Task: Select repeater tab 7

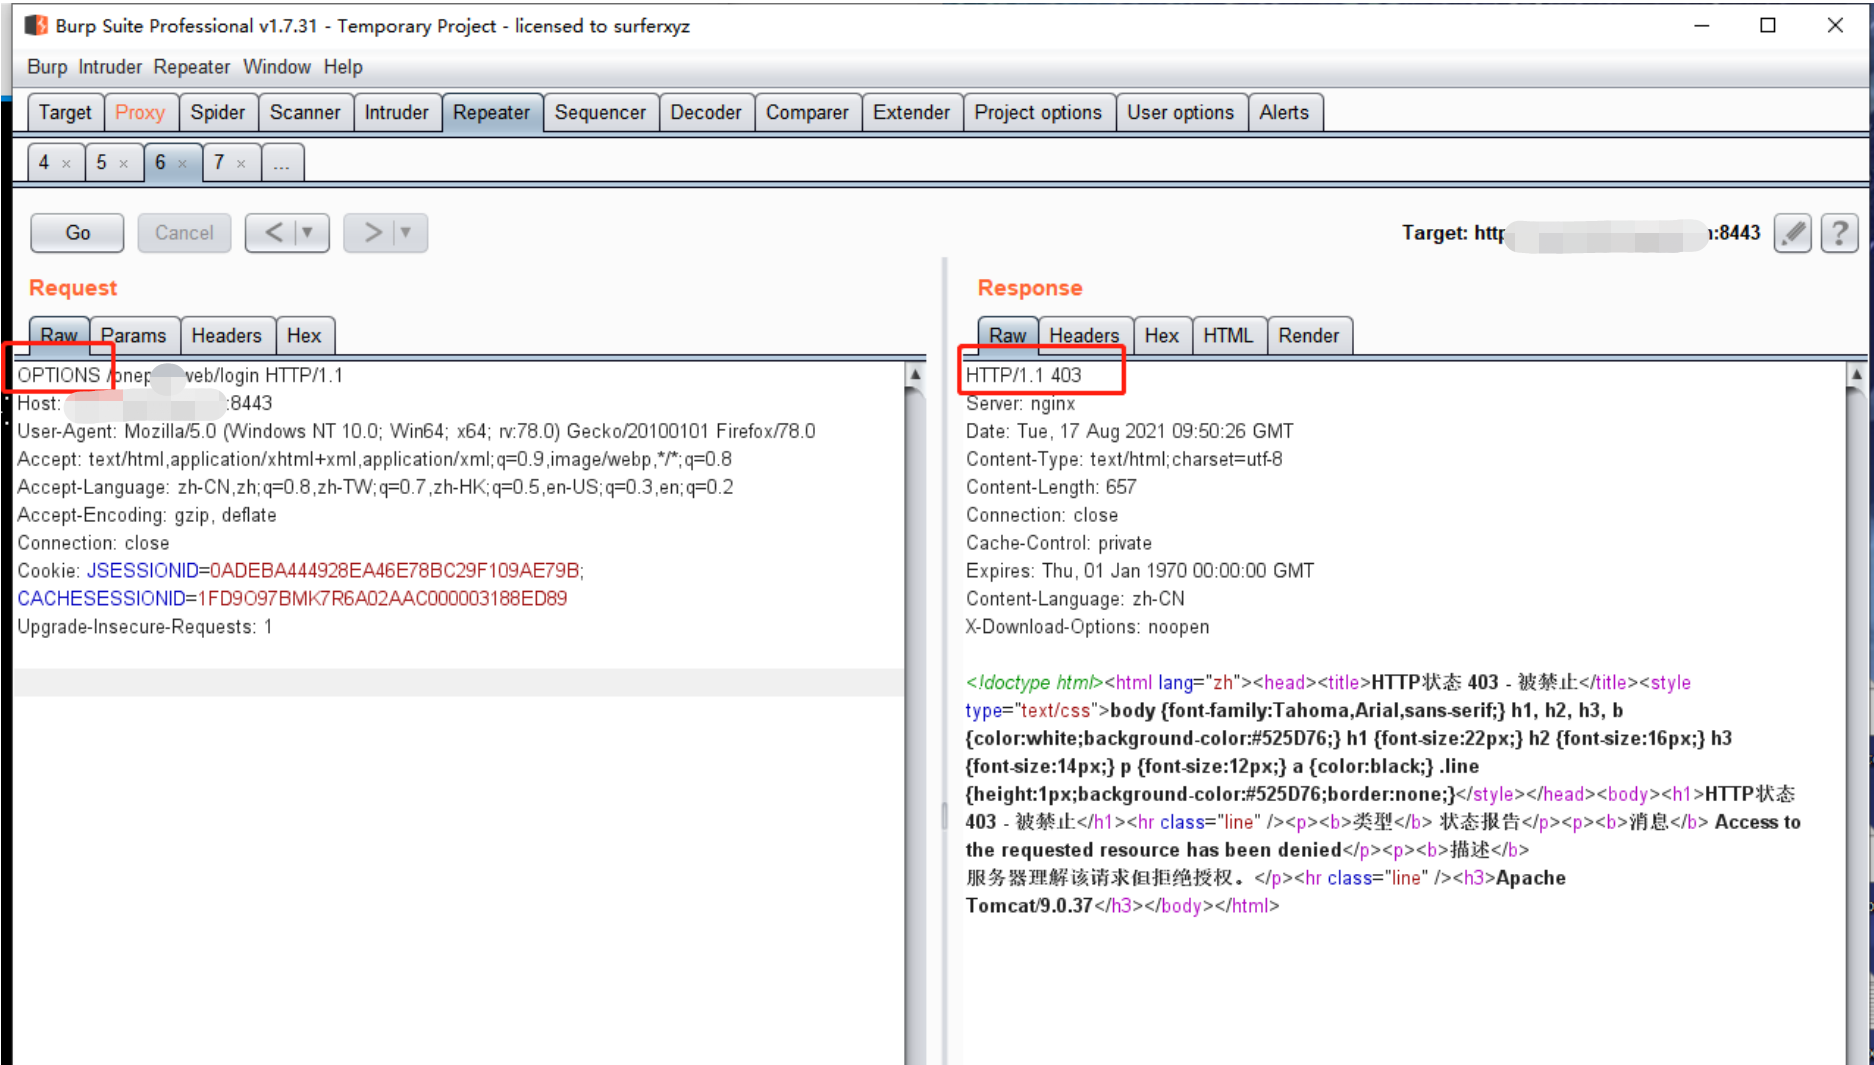Action: (219, 162)
